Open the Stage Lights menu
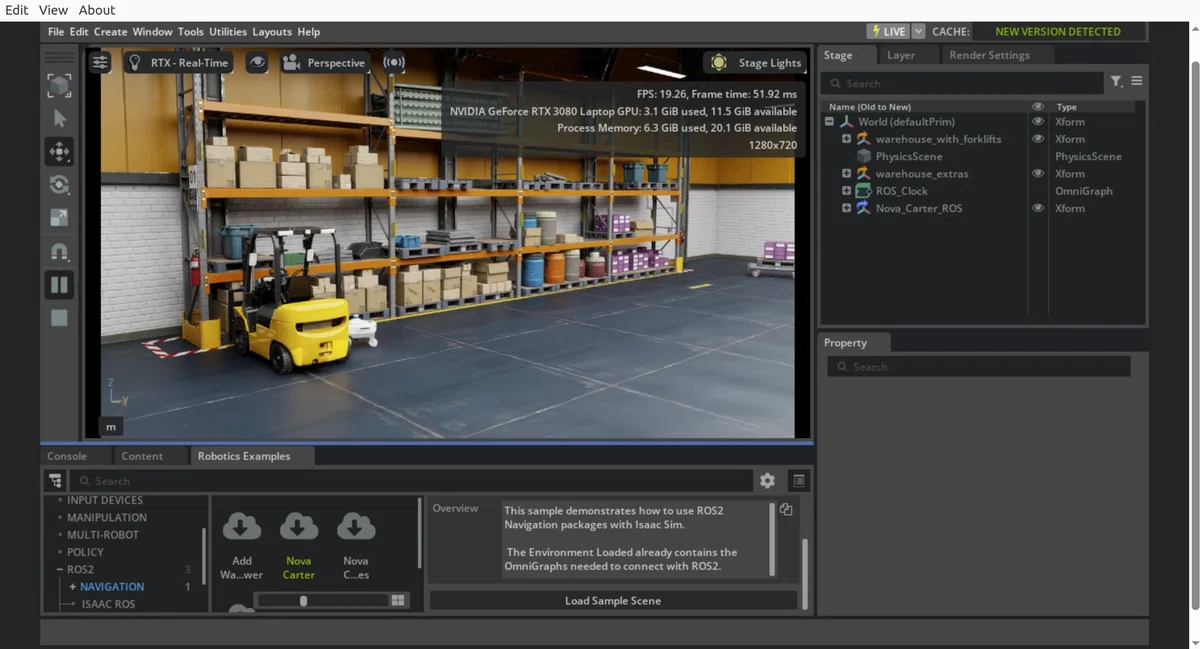Image resolution: width=1200 pixels, height=649 pixels. [755, 62]
